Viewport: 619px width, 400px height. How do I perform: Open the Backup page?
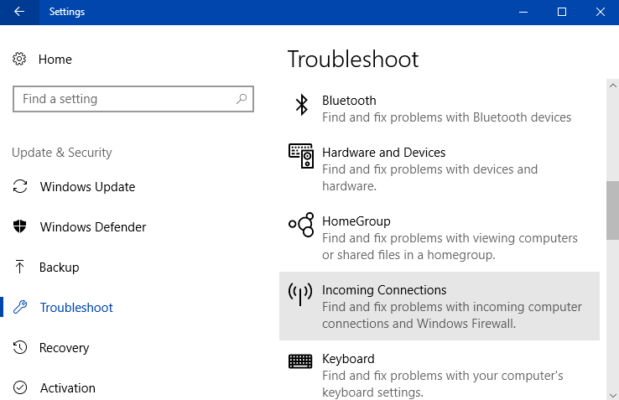pos(59,267)
